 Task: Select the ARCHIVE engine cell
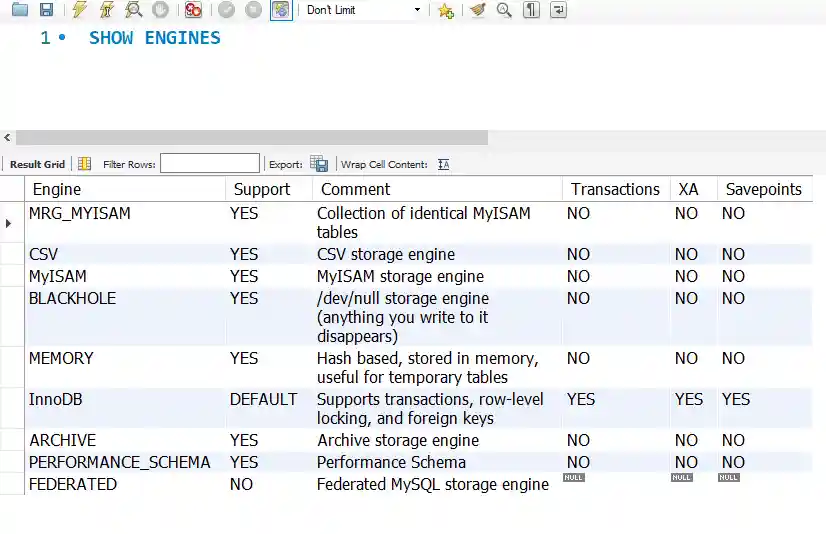125,440
